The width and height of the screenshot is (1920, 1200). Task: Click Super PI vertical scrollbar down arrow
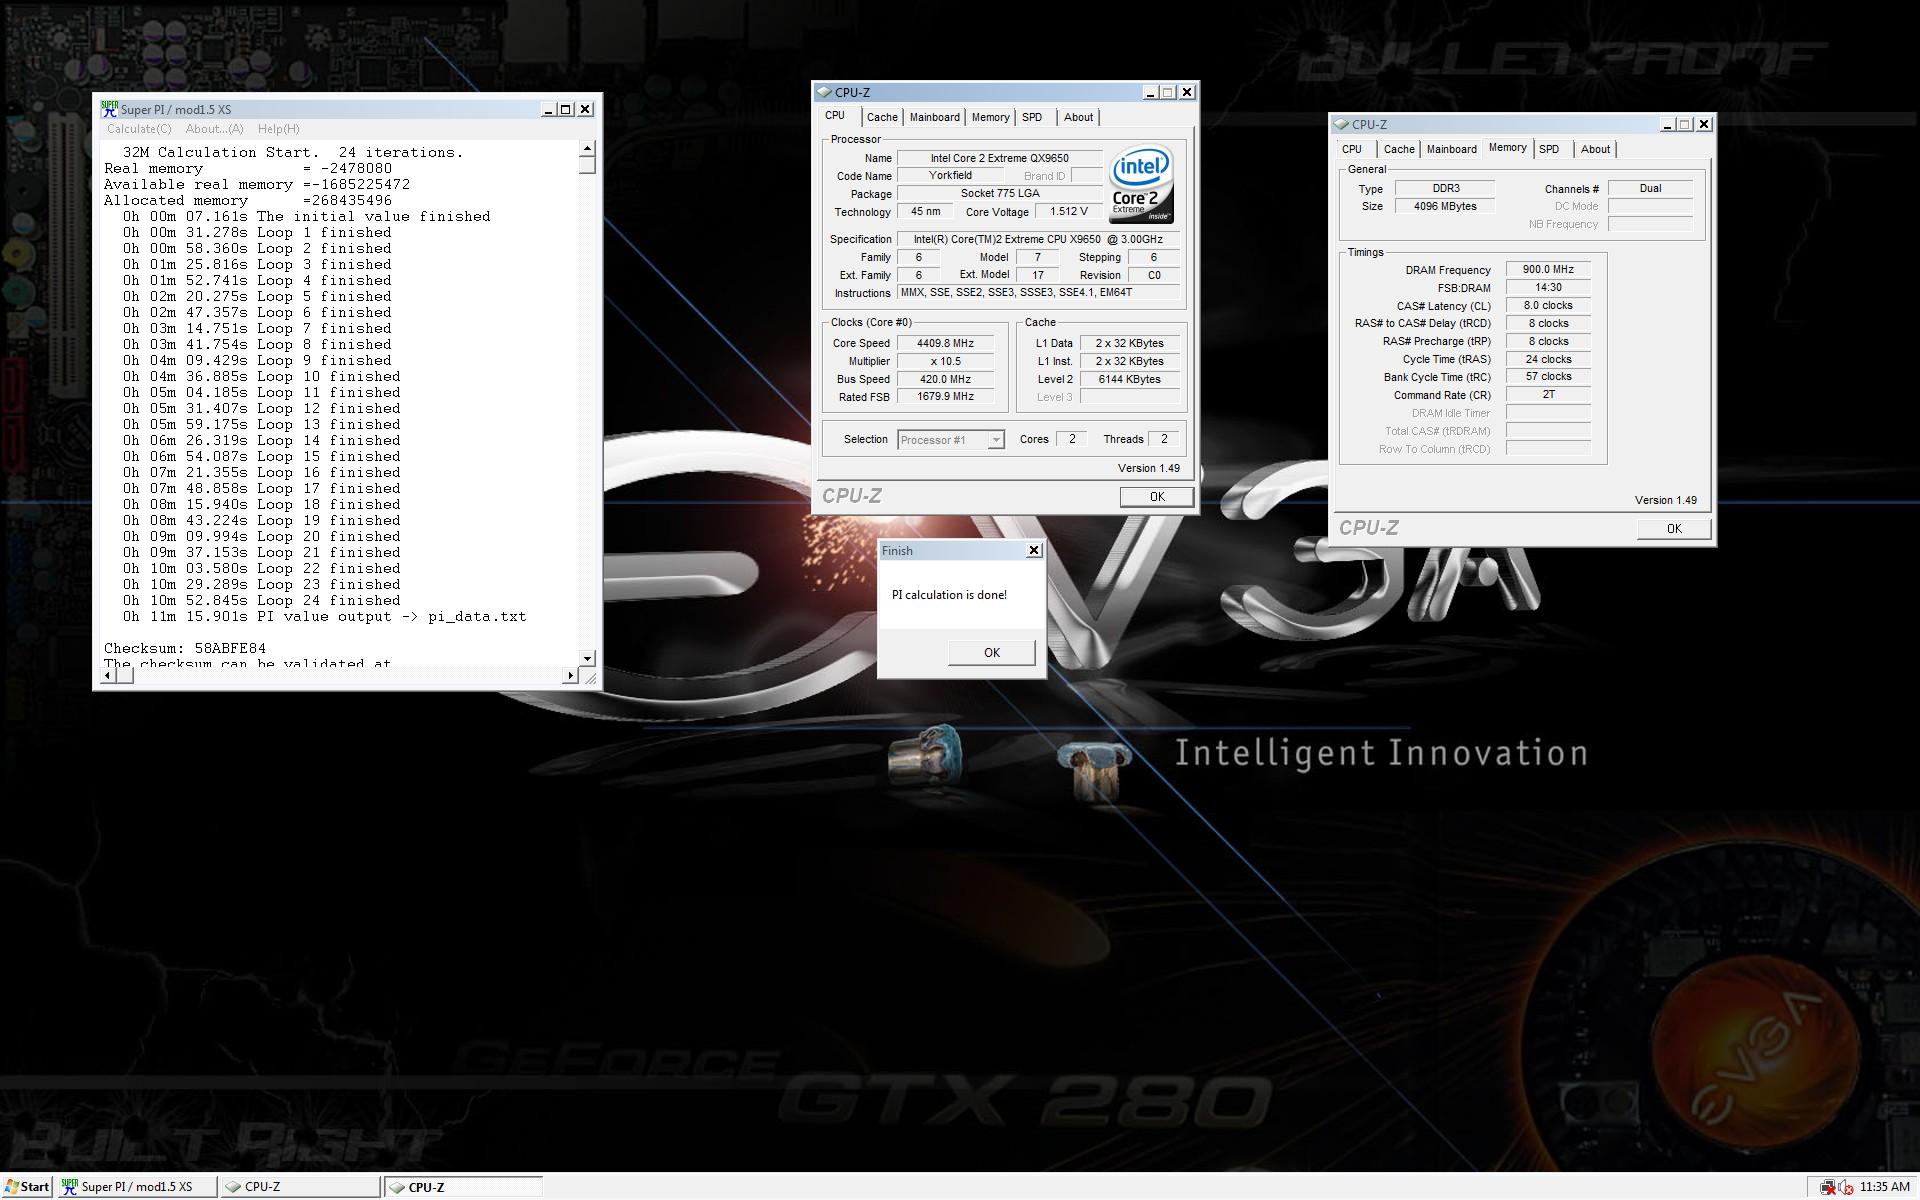[x=587, y=658]
